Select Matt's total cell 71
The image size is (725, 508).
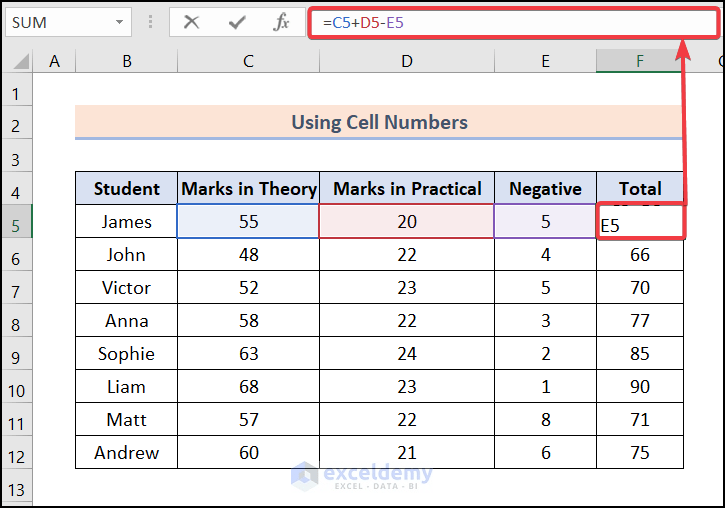pos(640,419)
